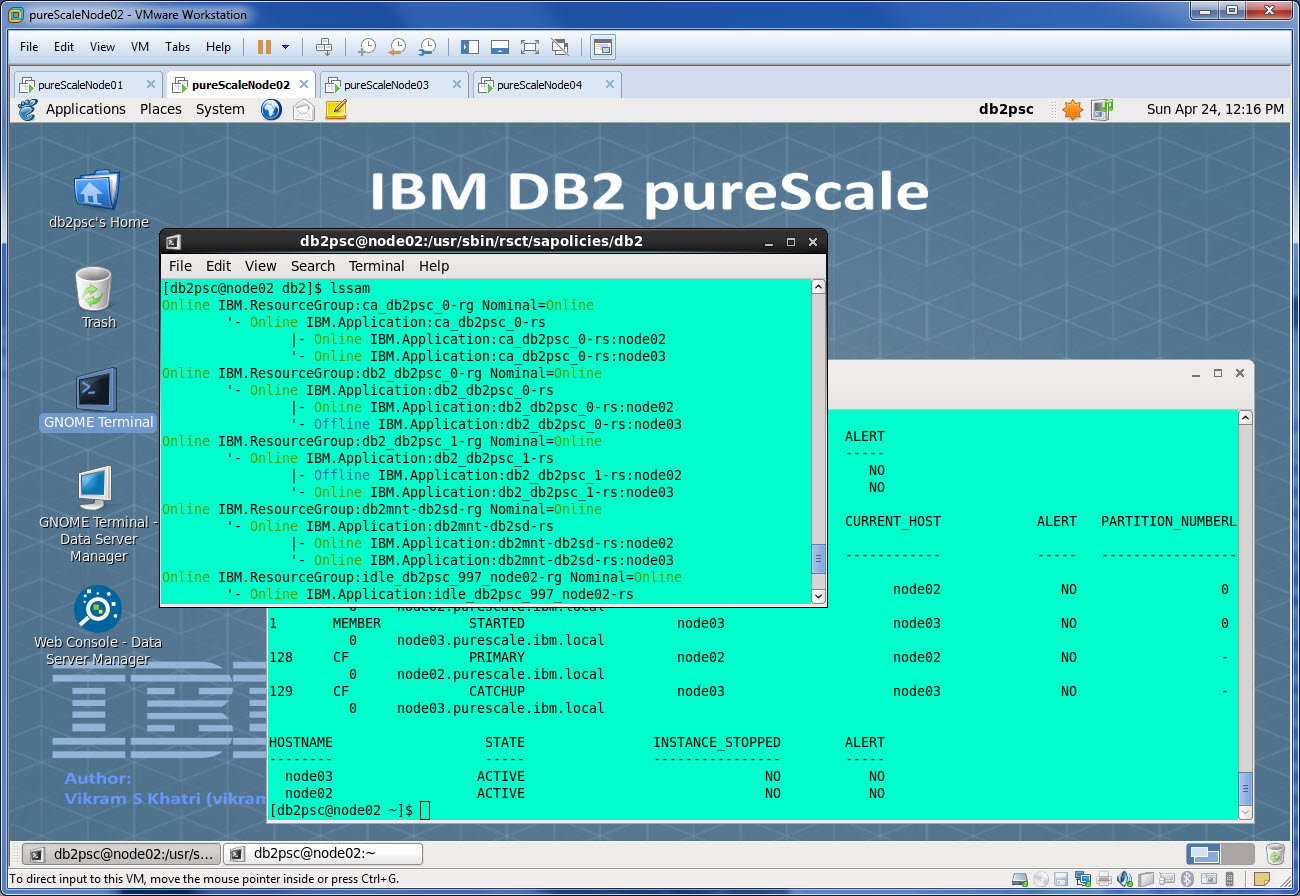This screenshot has width=1300, height=896.
Task: Open GNOME Applications menu
Action: (86, 109)
